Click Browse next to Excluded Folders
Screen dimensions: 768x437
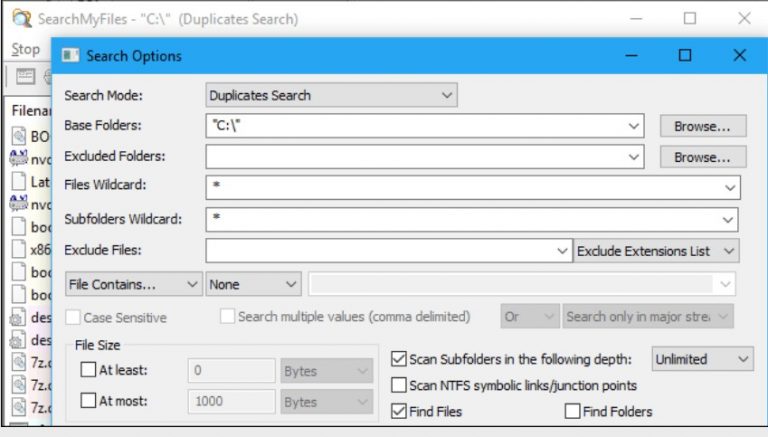point(703,157)
